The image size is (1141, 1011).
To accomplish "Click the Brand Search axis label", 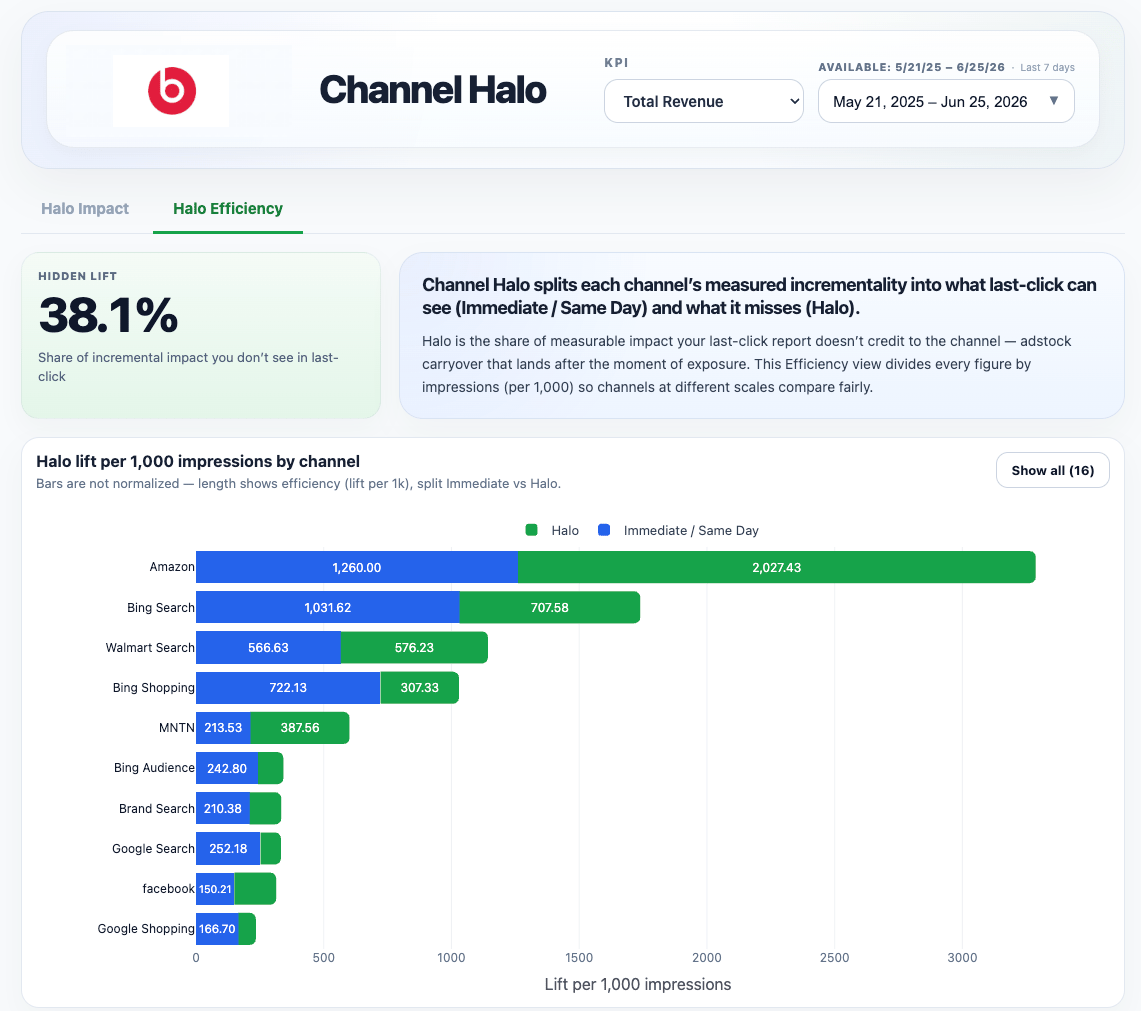I will click(156, 808).
